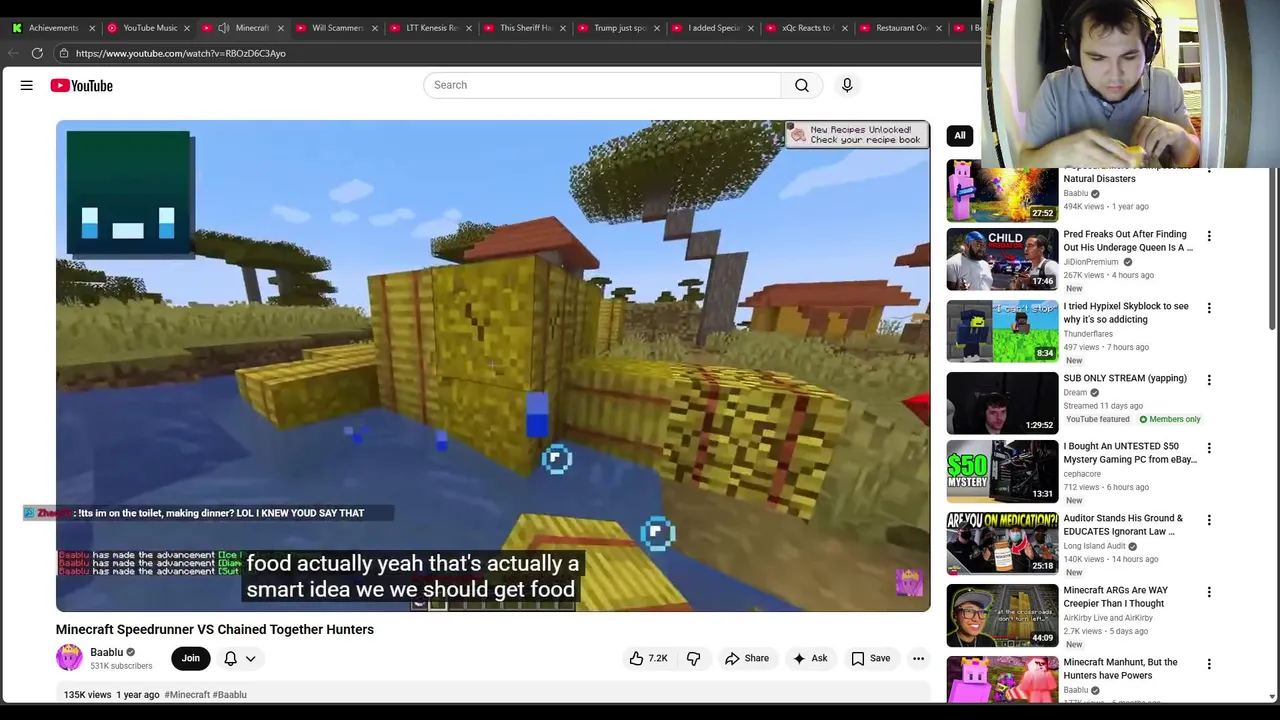Open the YouTube hamburger guide menu
Image resolution: width=1280 pixels, height=720 pixels.
[x=27, y=86]
